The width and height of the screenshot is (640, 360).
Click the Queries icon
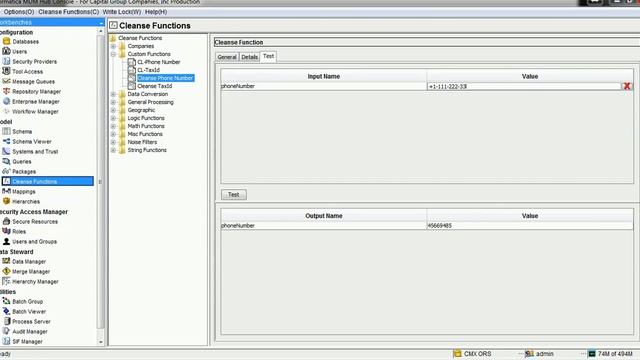(x=7, y=161)
